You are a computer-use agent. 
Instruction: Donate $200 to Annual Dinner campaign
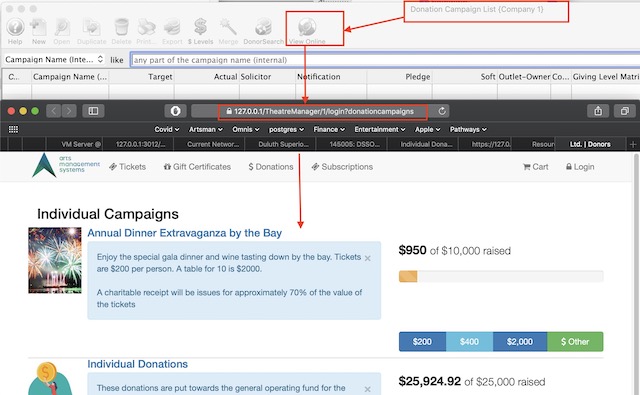[x=422, y=342]
